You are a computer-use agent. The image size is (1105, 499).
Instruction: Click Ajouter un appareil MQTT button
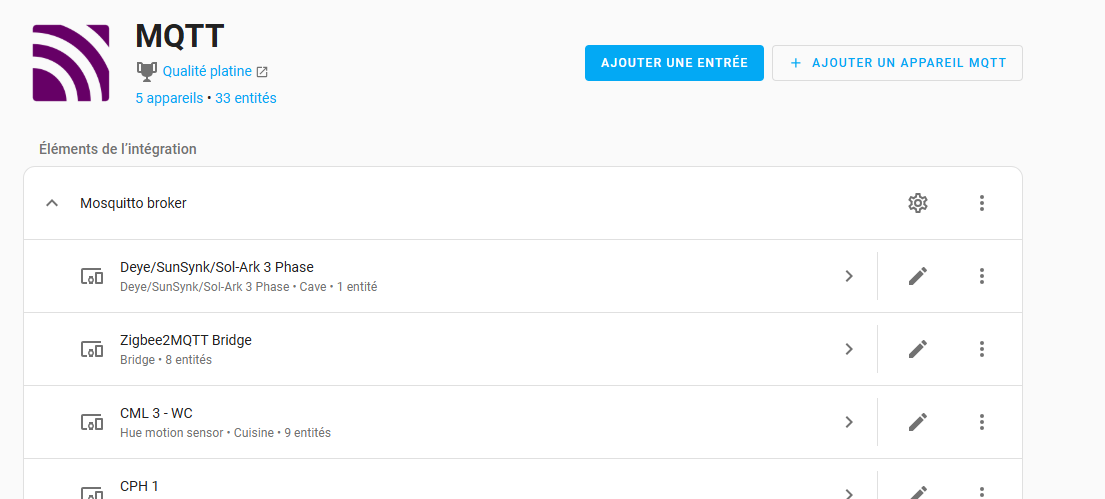[x=897, y=63]
